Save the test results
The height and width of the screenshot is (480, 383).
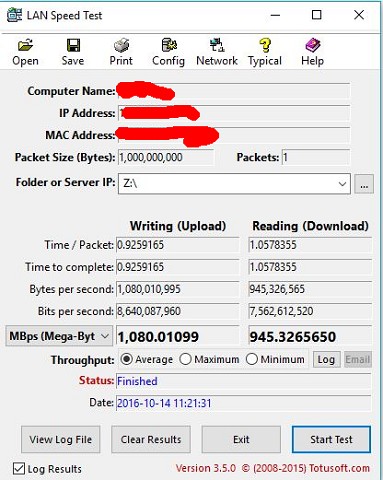[x=73, y=52]
